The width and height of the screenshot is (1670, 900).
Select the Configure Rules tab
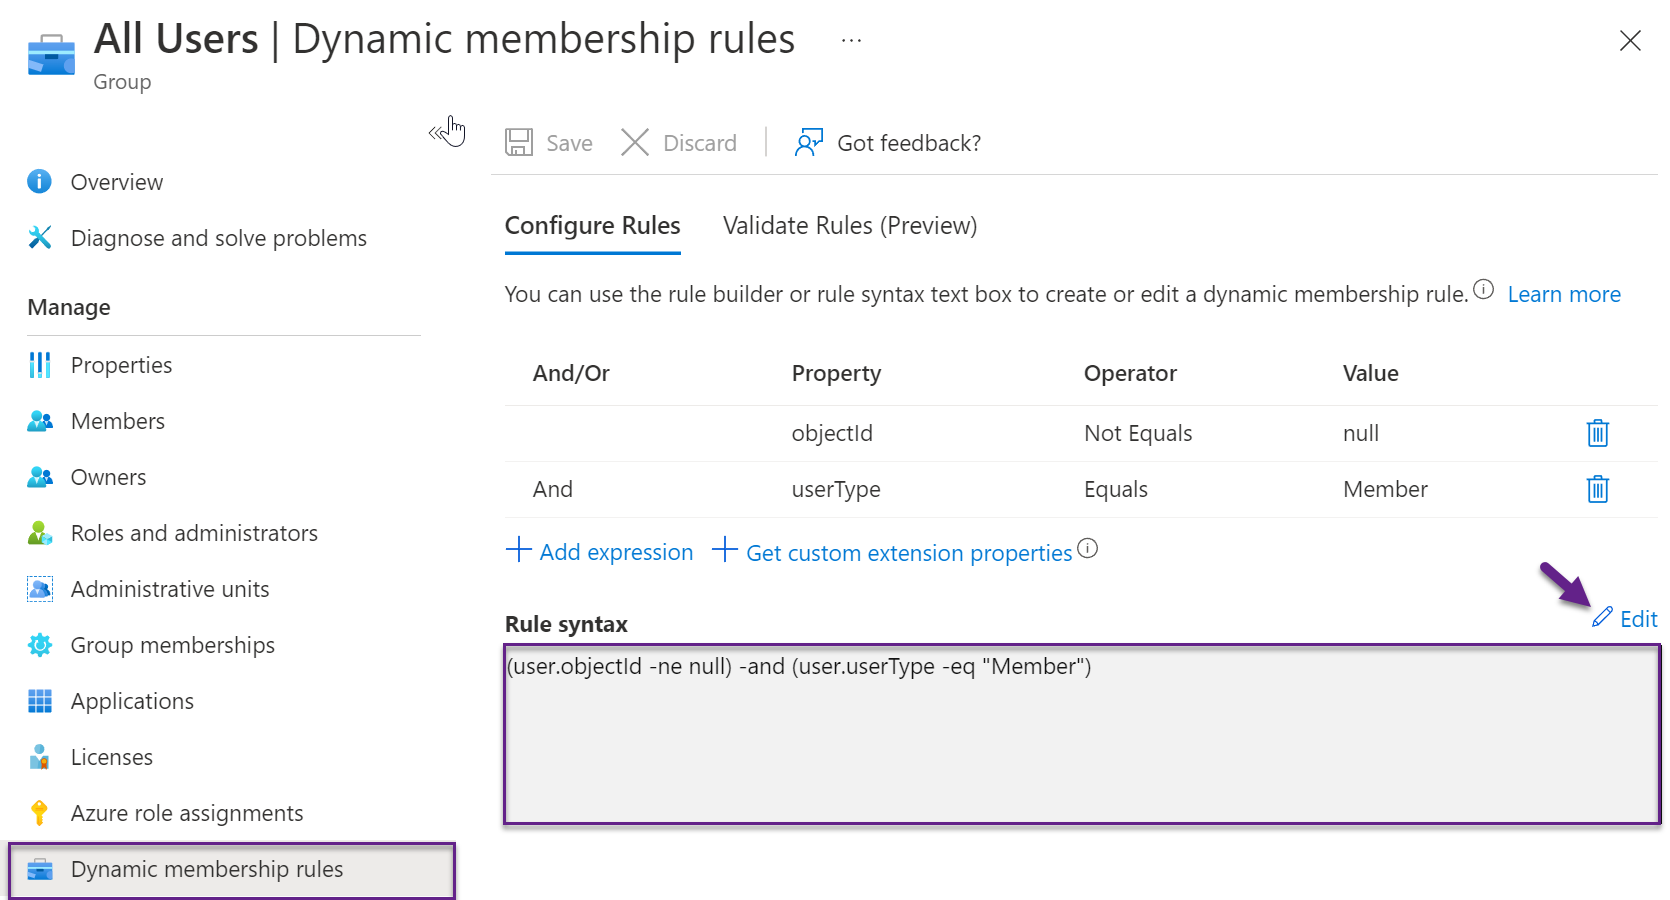pos(592,226)
